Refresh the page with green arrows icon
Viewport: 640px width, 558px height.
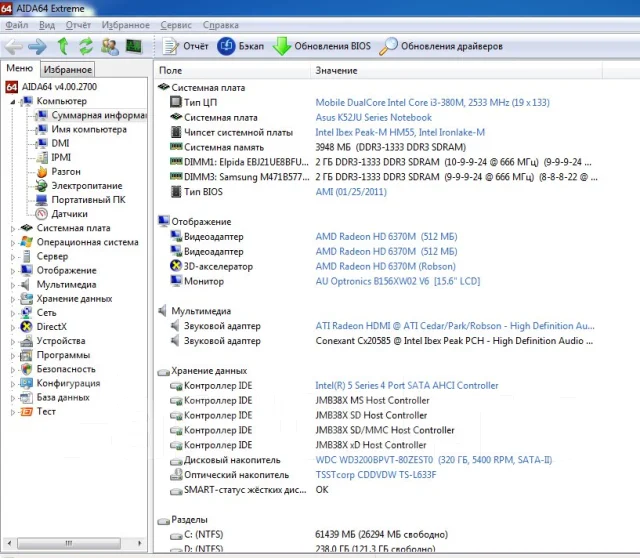click(x=86, y=46)
